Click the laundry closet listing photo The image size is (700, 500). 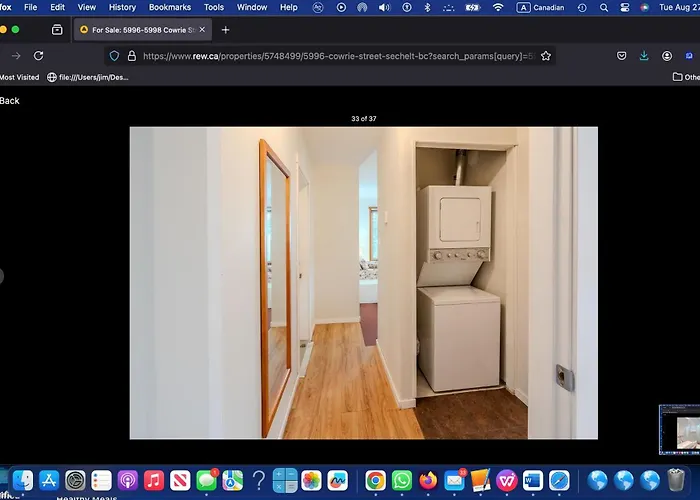click(x=363, y=283)
